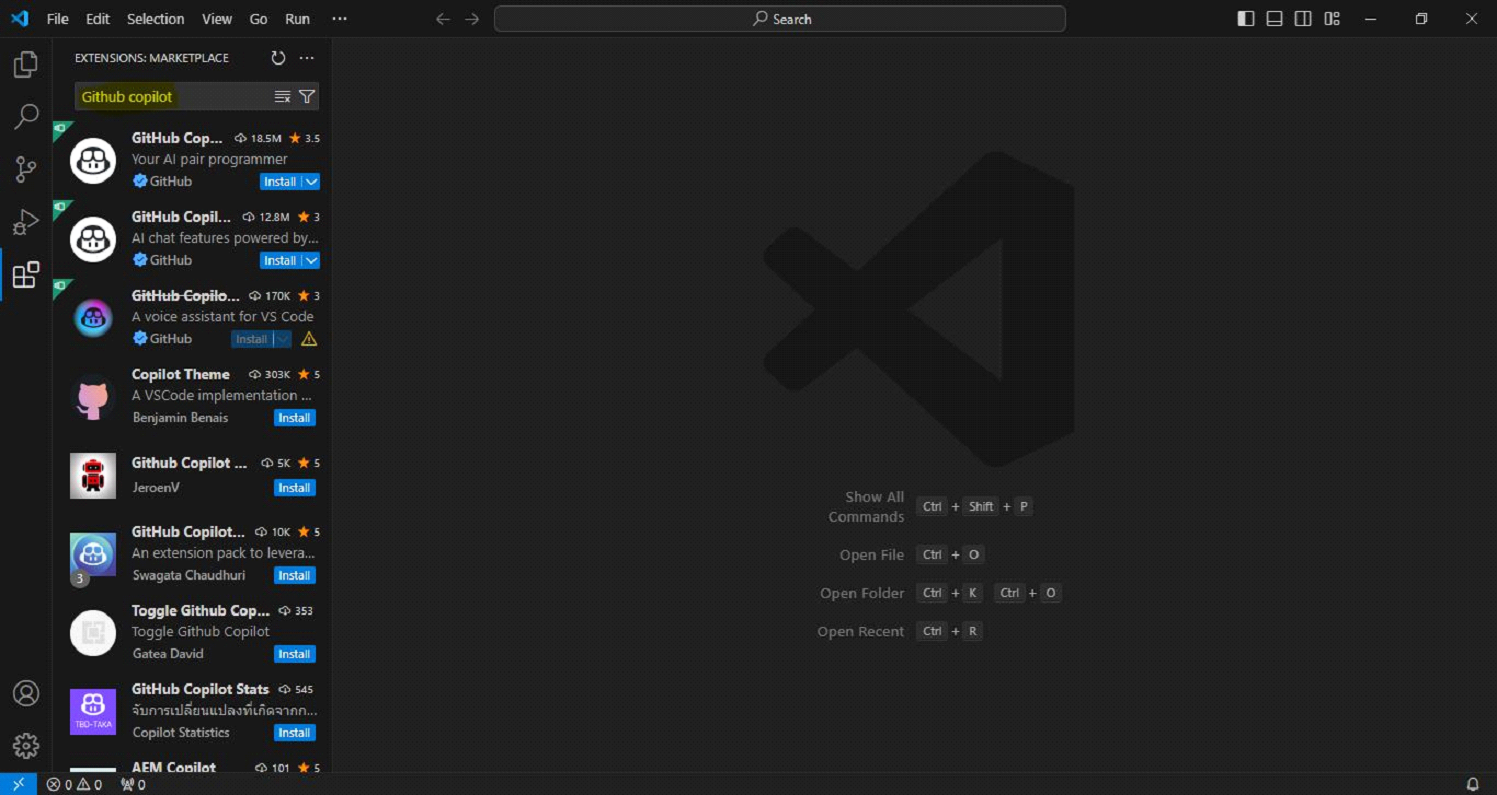
Task: Open the Run and Debug view
Action: [x=26, y=222]
